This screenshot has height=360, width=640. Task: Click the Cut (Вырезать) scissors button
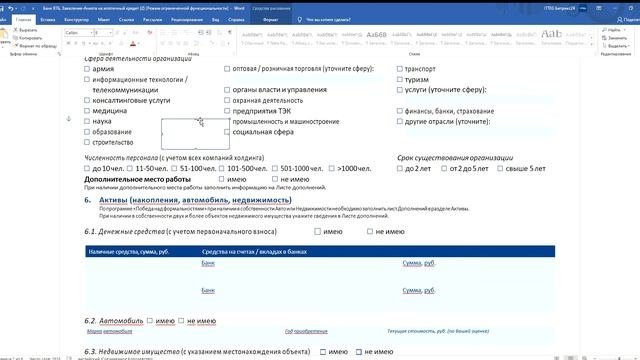25,30
